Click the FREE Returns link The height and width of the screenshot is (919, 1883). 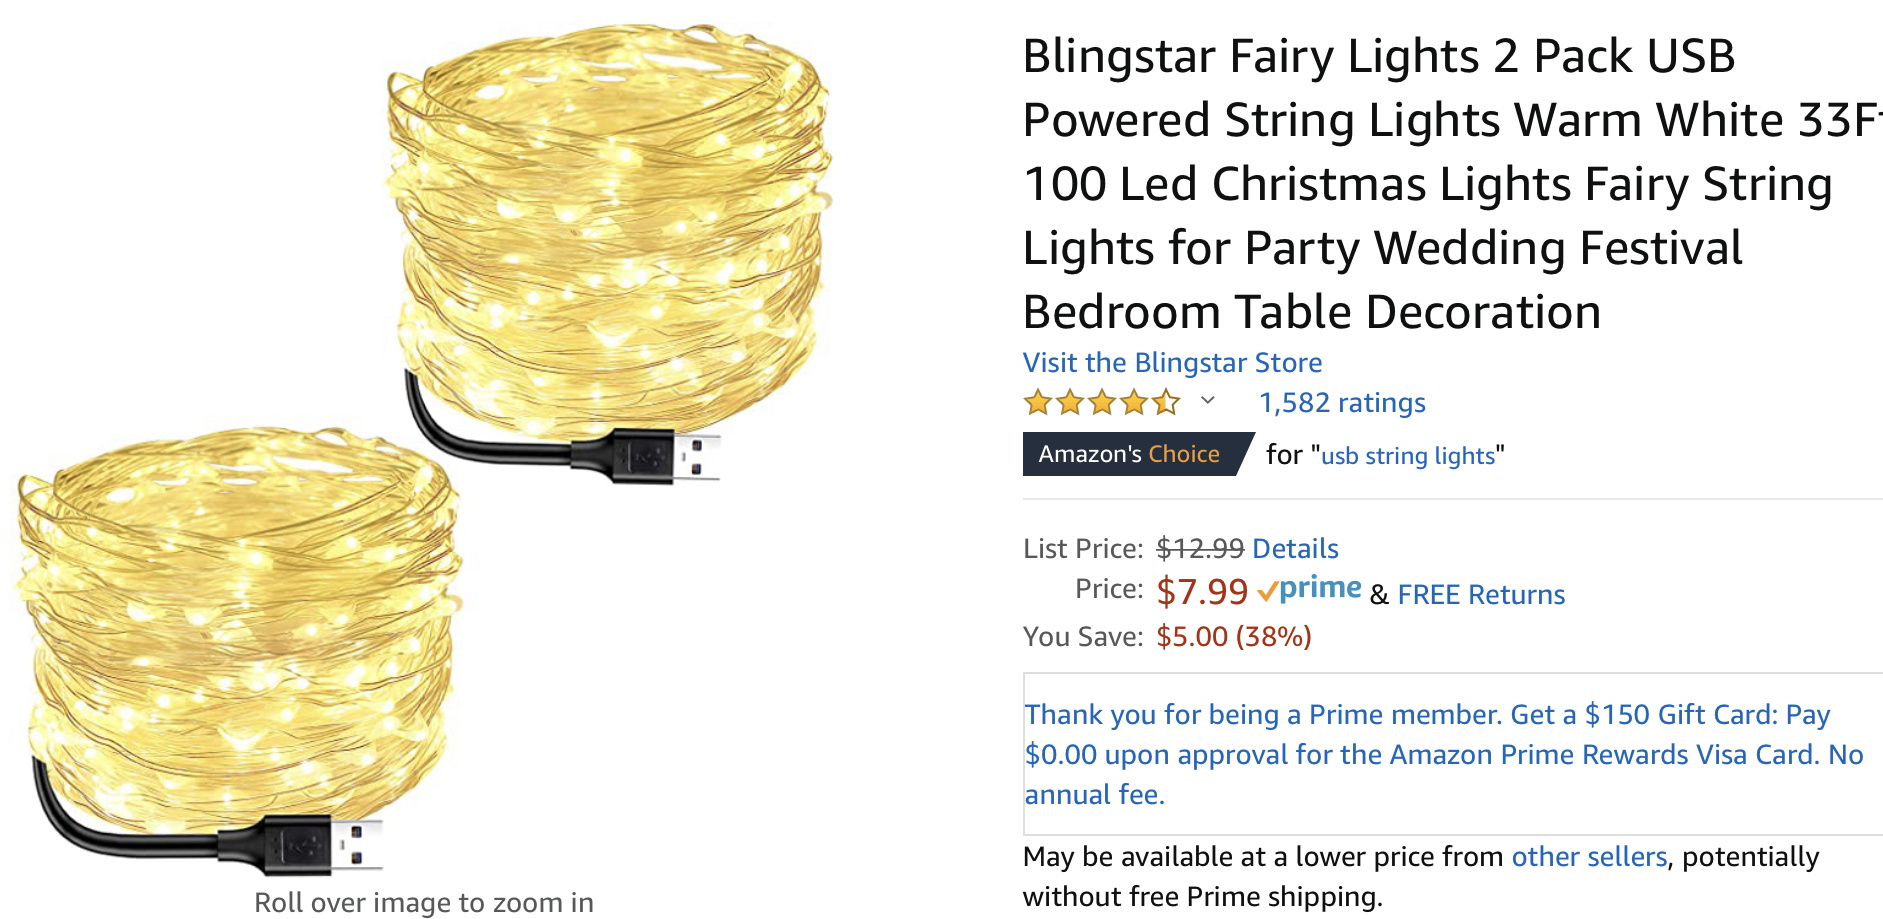pos(1481,595)
